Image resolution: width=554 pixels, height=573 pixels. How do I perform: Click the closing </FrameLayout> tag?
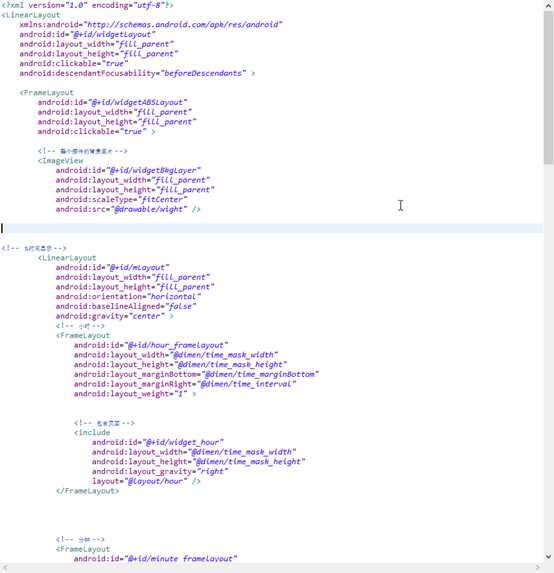pos(87,491)
